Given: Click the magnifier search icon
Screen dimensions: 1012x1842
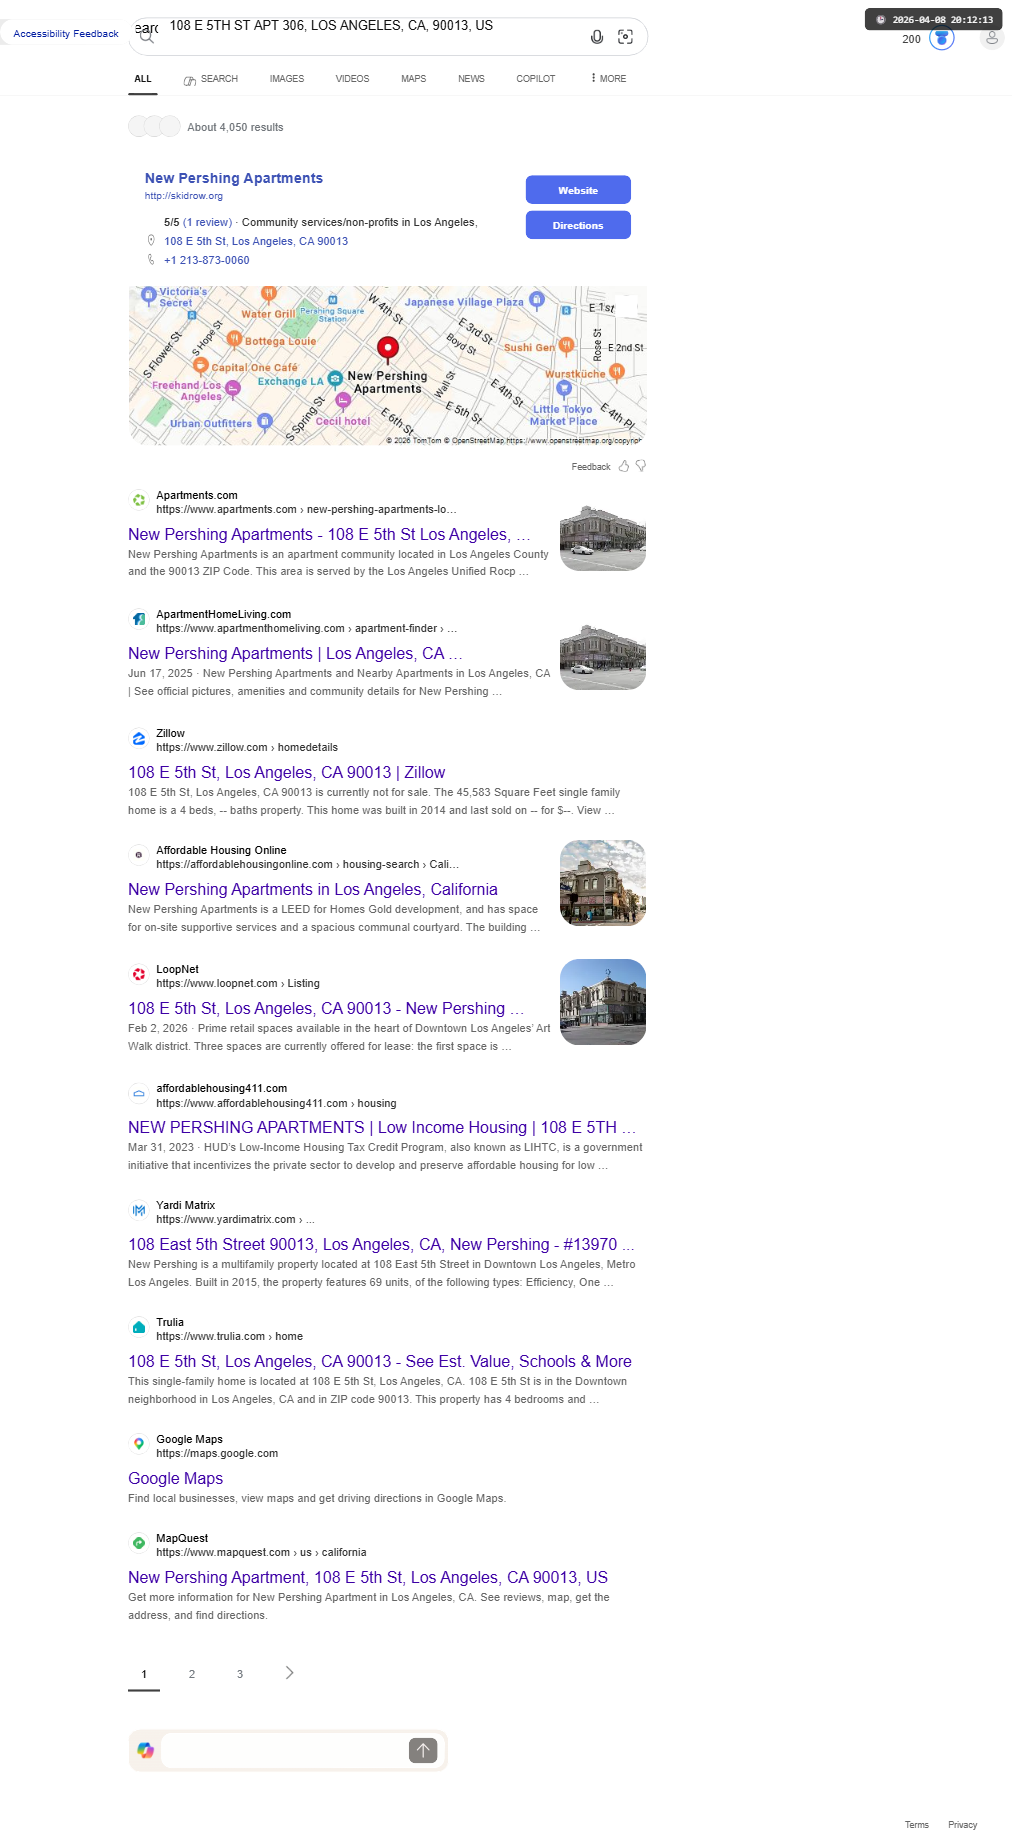Looking at the screenshot, I should coord(146,37).
